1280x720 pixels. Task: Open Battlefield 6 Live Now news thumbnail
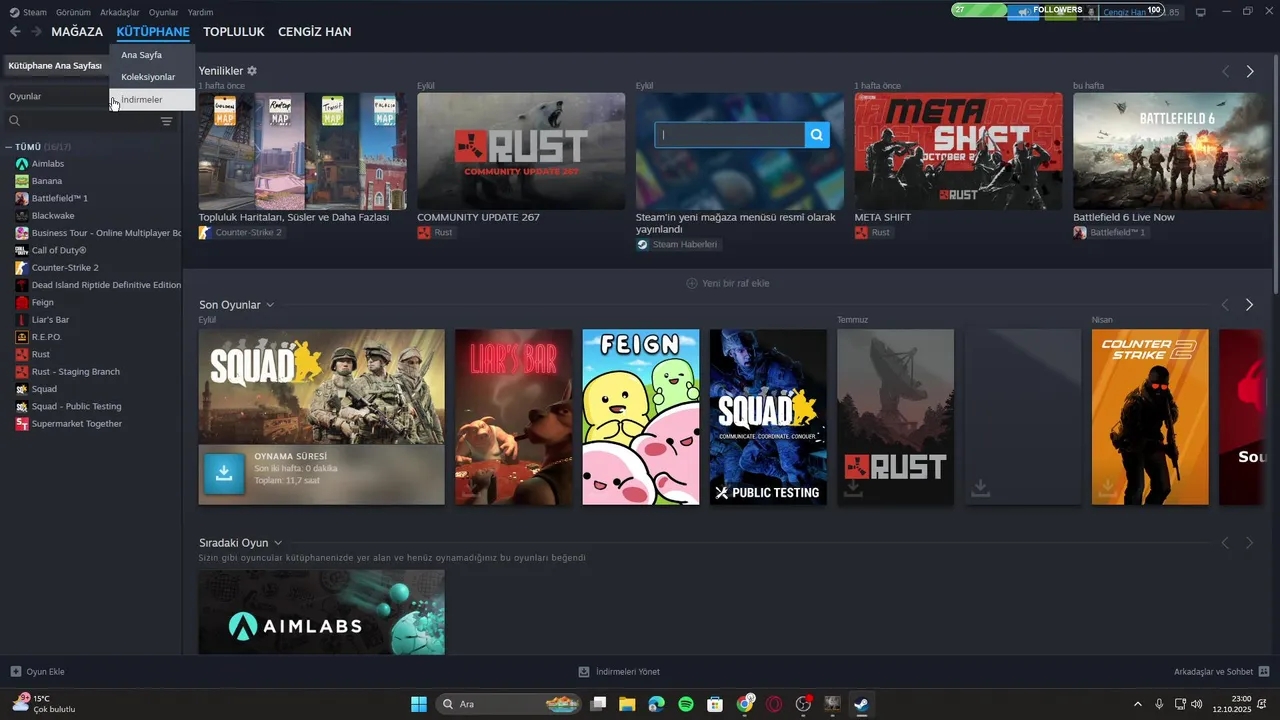tap(1170, 151)
